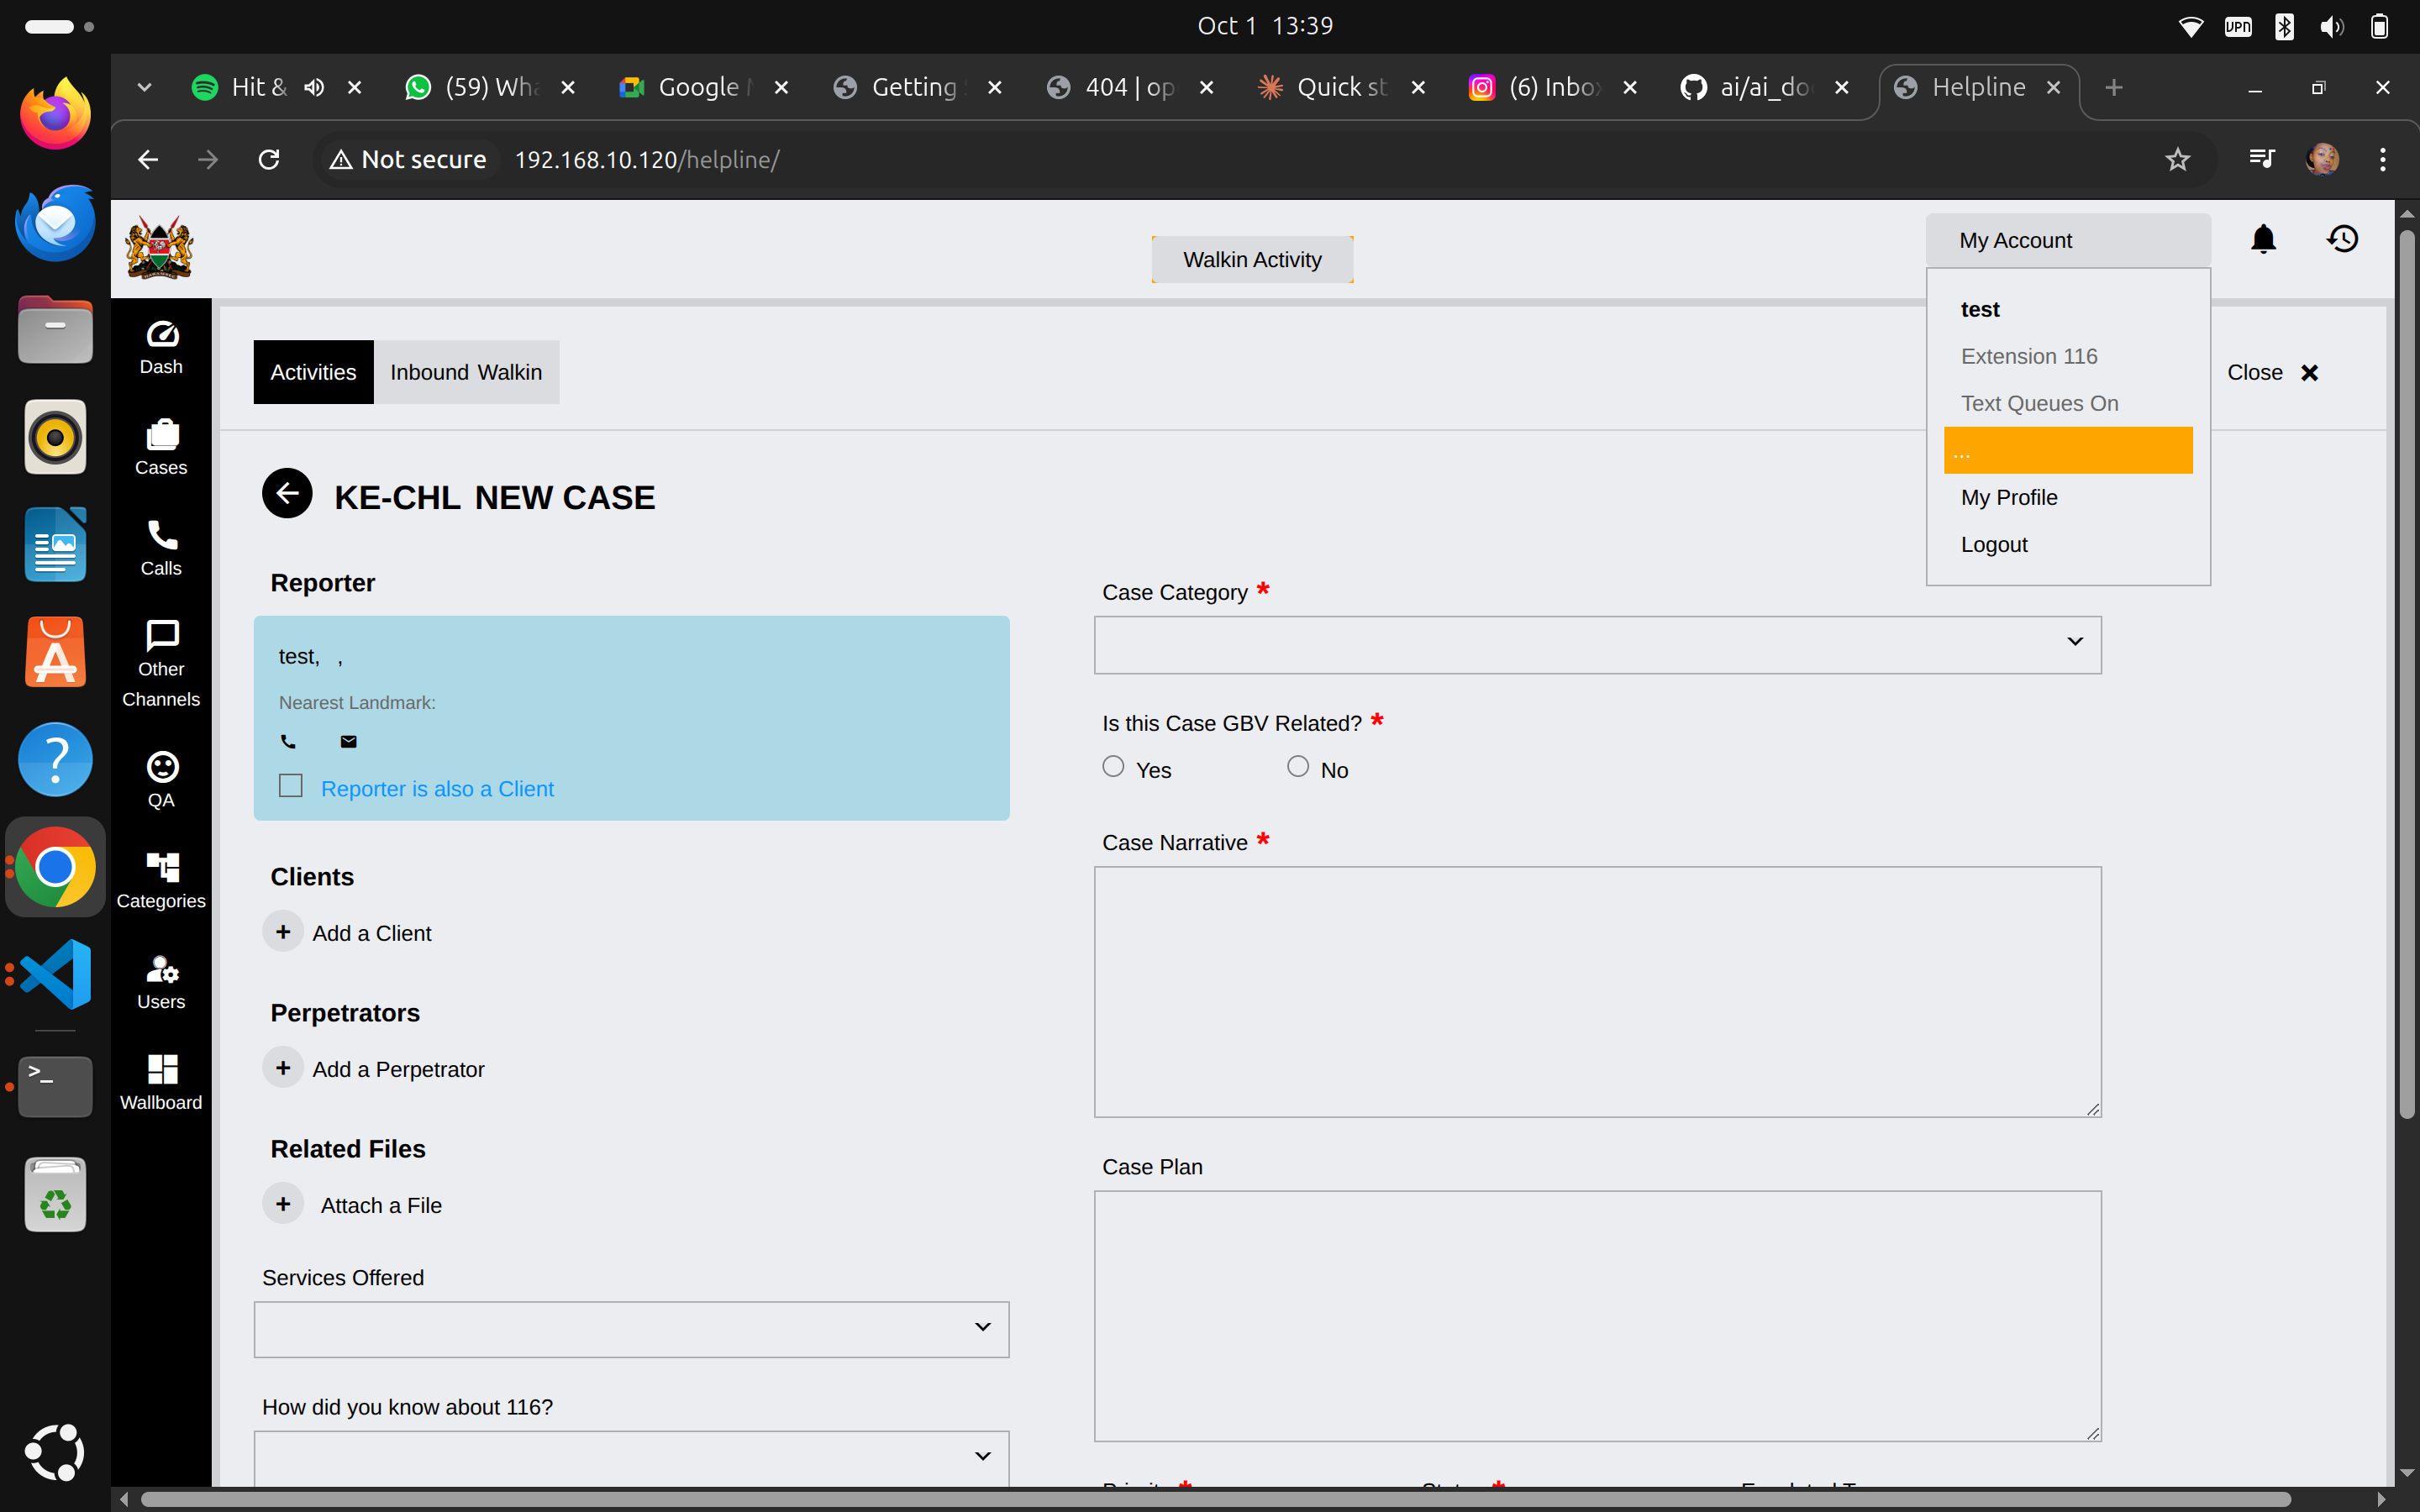Select Yes for Is this Case GBV Related
The width and height of the screenshot is (2420, 1512).
coord(1113,765)
